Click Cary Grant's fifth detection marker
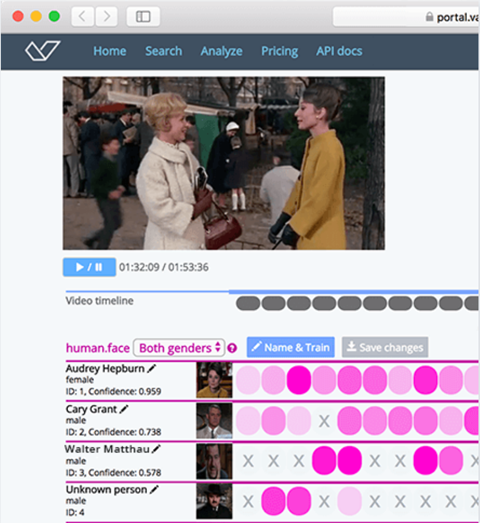Viewport: 480px width, 523px height. 349,421
